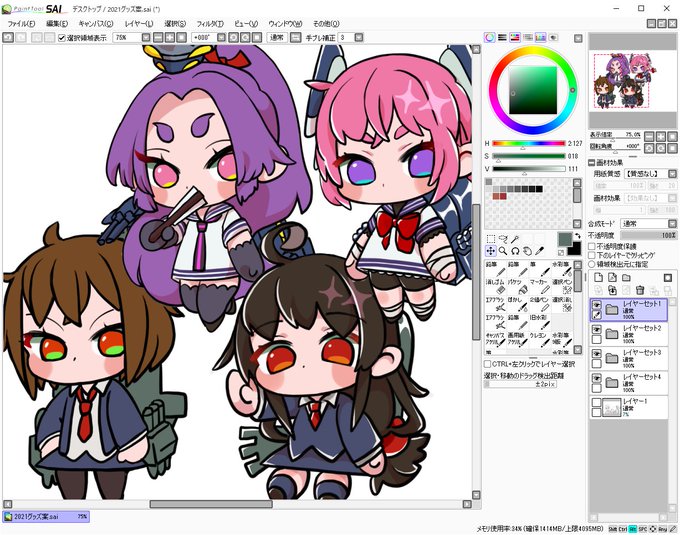
Task: Click the undo arrow in toolbar
Action: 8,38
